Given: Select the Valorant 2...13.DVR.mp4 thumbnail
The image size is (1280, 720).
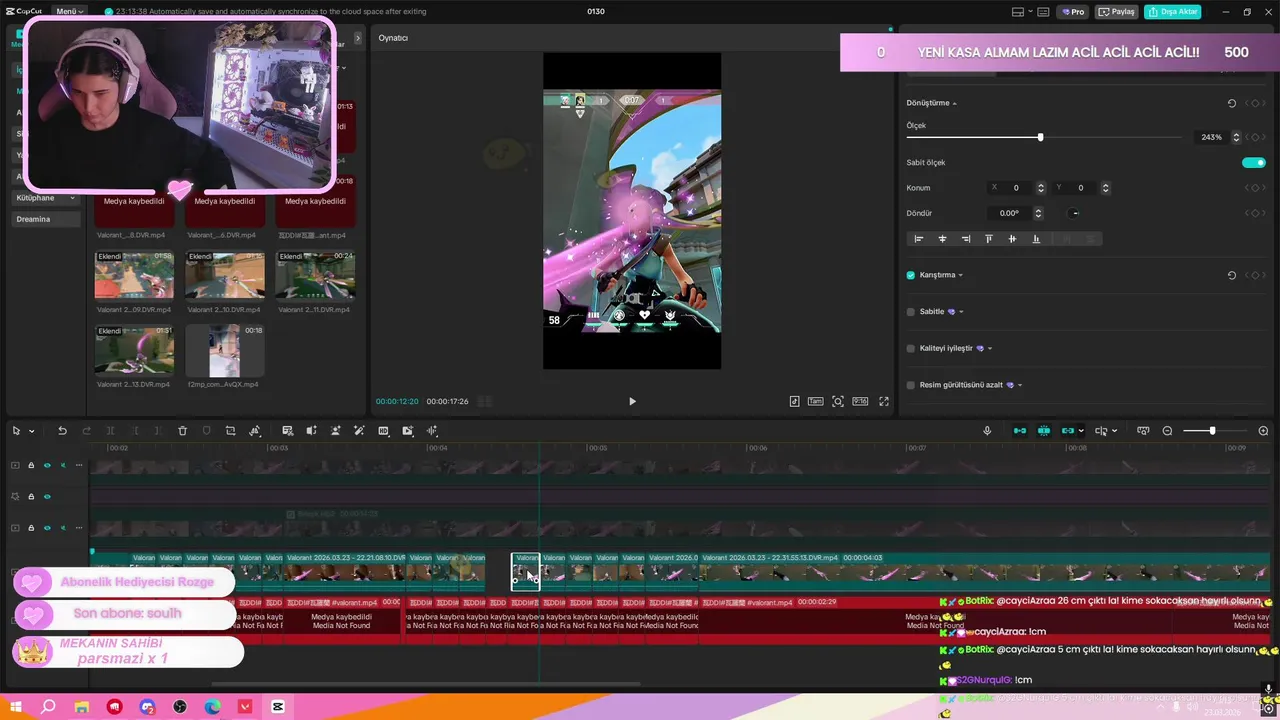Looking at the screenshot, I should click(134, 350).
